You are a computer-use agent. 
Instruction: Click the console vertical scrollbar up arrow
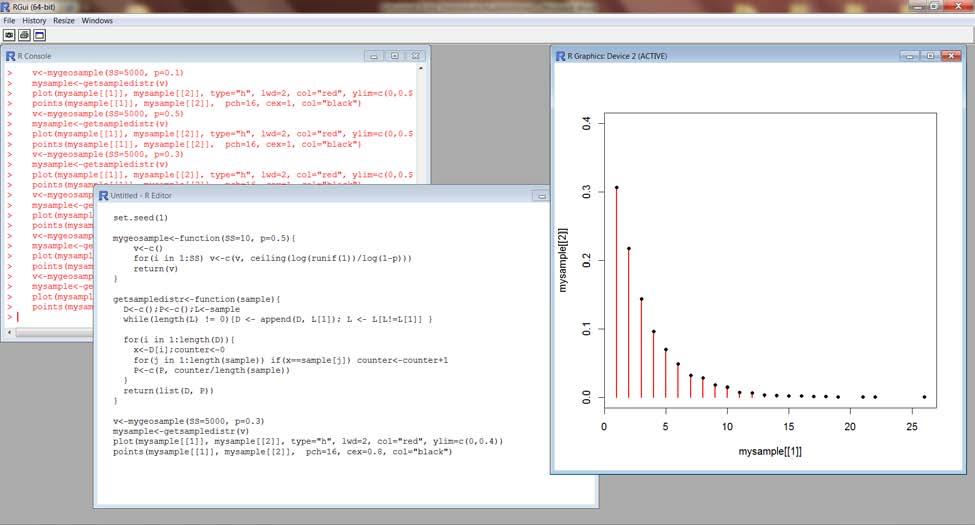421,68
